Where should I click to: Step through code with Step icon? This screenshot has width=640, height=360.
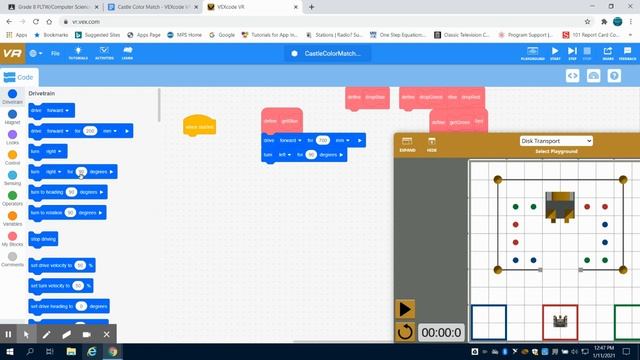click(572, 53)
